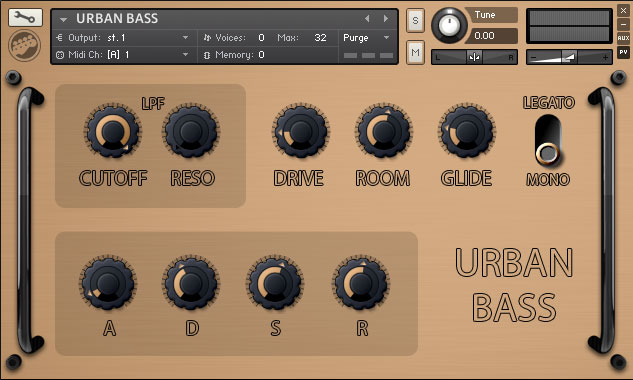Screen dimensions: 633x380
Task: Click the round bass guitar instrument logo
Action: click(x=25, y=45)
